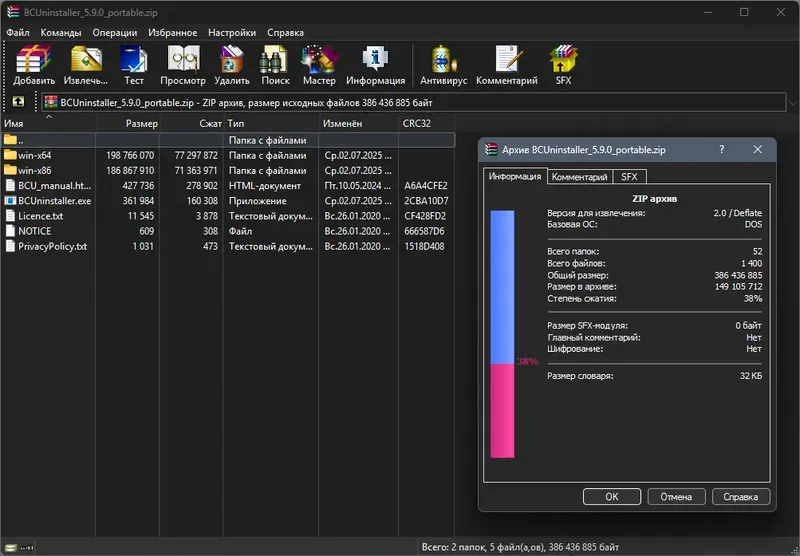Switch to the SFX tab in dialog
The width and height of the screenshot is (800, 556).
[629, 176]
